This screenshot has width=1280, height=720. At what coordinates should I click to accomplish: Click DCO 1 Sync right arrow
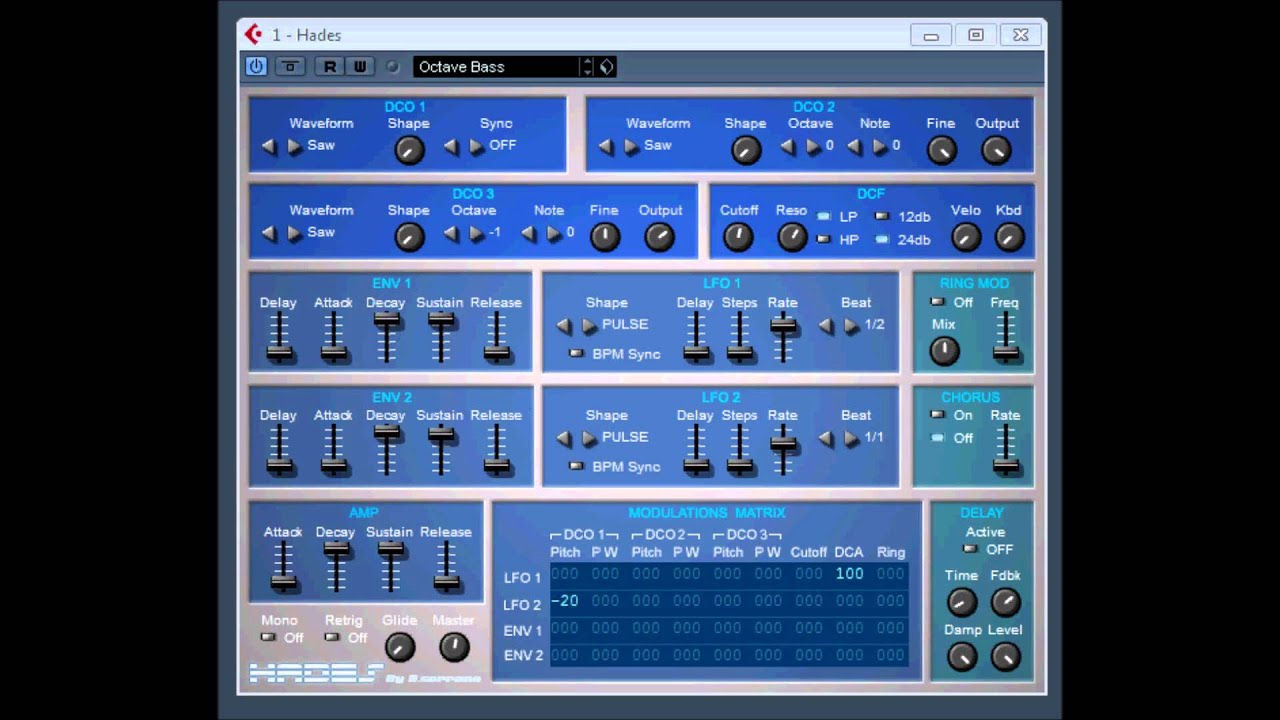(x=476, y=146)
